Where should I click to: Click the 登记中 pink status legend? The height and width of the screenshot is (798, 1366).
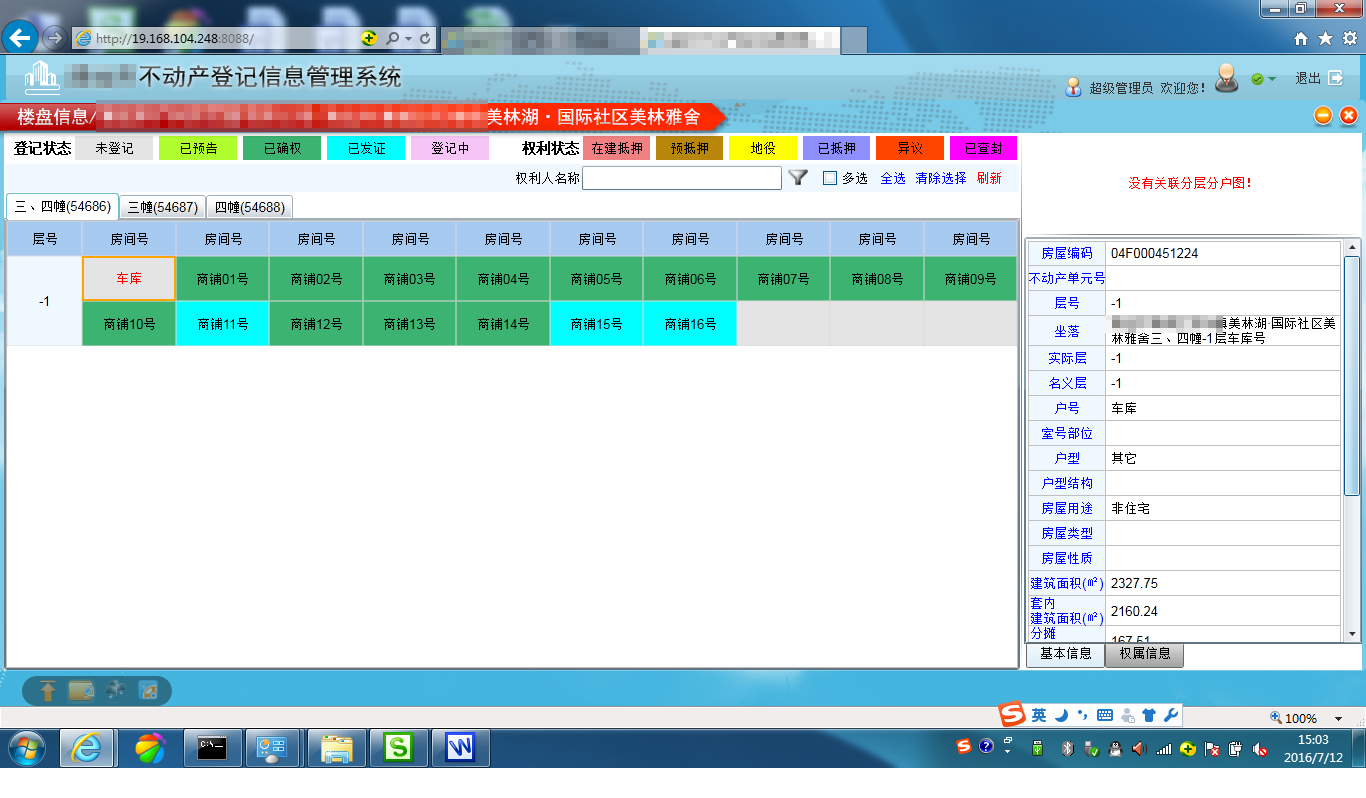point(450,148)
